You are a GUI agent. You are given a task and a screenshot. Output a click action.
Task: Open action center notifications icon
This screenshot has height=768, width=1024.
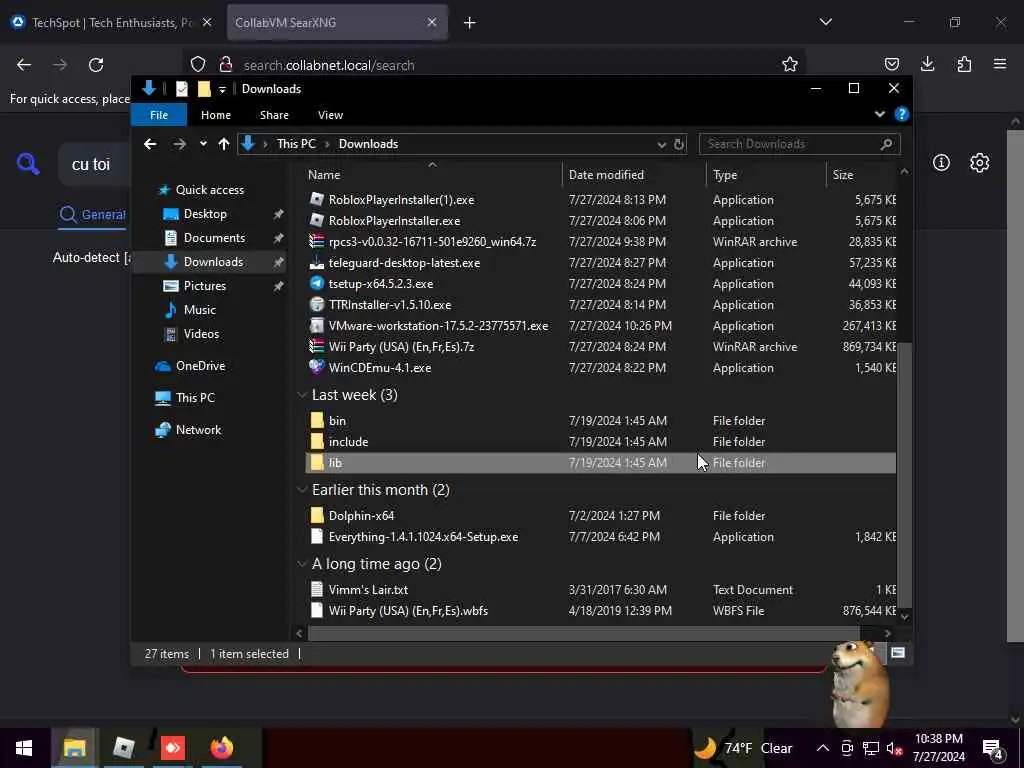(993, 749)
